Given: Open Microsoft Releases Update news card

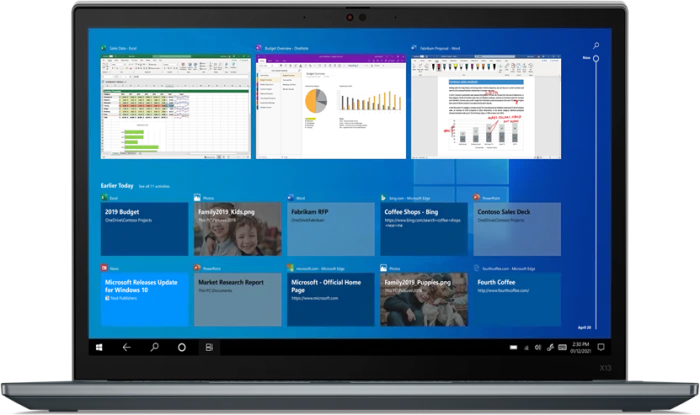Looking at the screenshot, I should [x=144, y=299].
